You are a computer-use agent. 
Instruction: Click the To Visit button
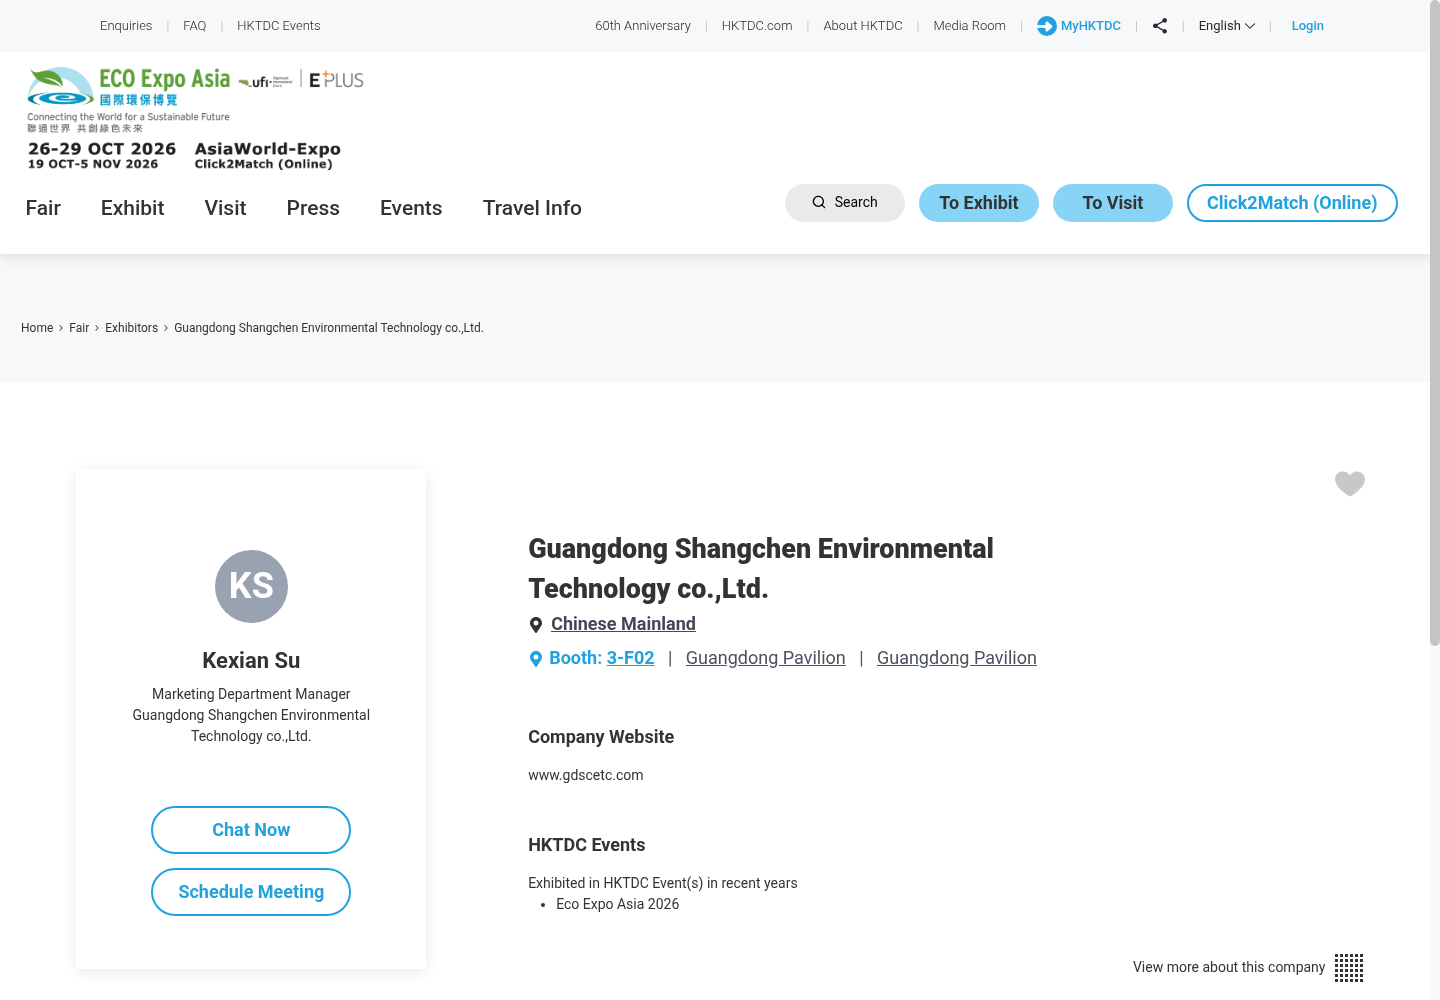(1113, 203)
